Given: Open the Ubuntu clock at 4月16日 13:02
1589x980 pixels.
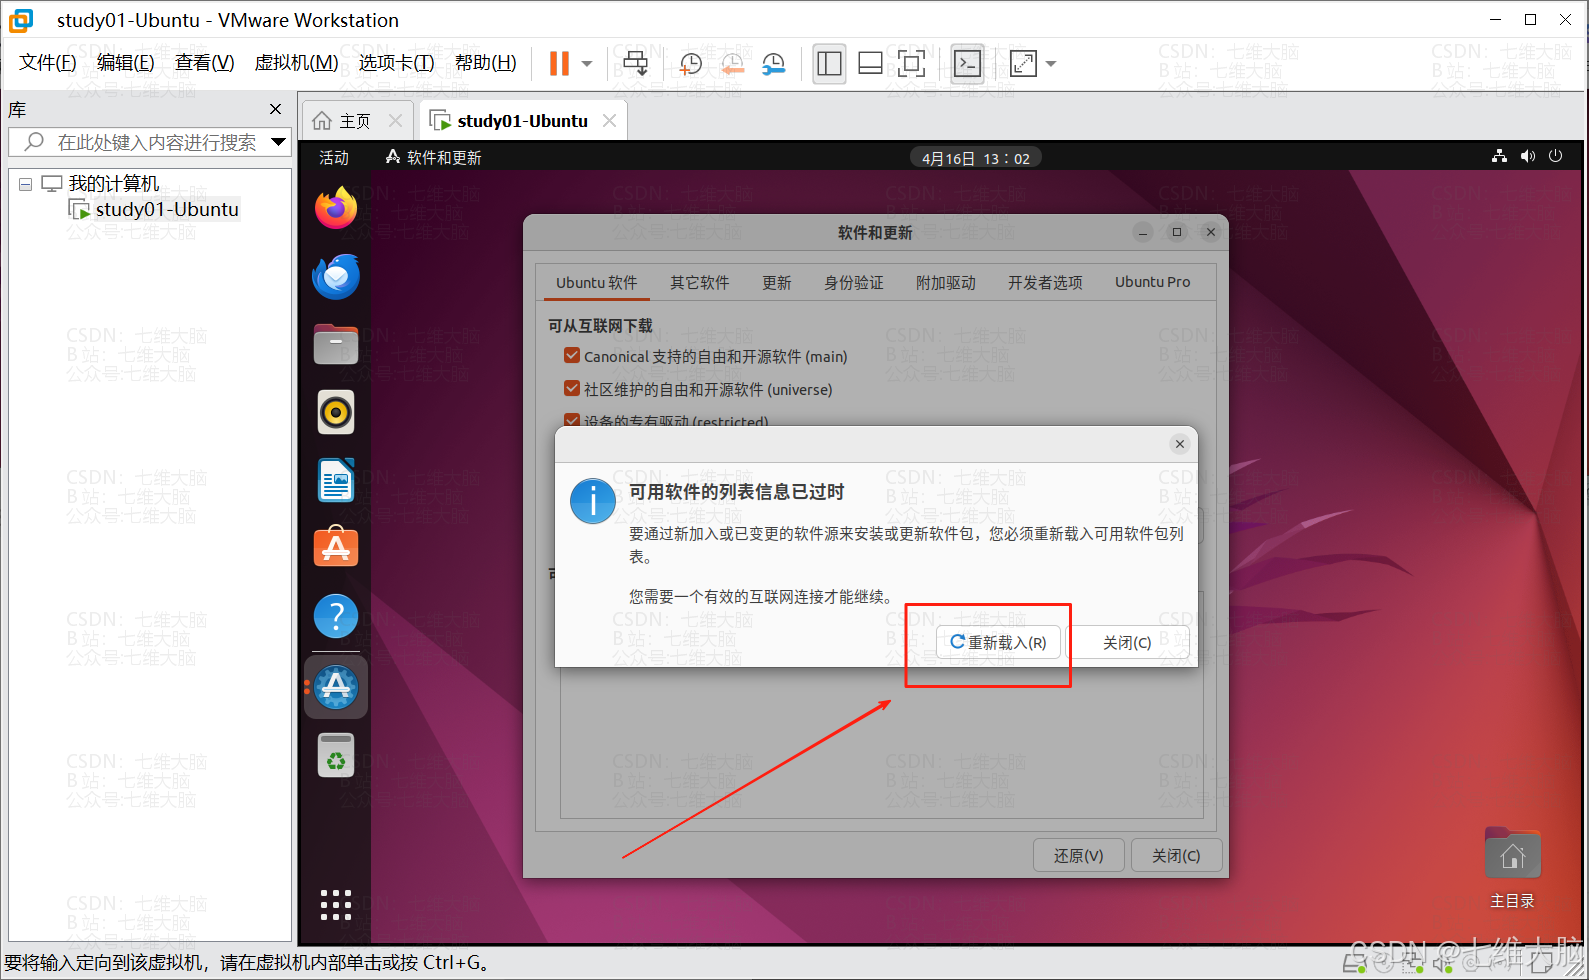Looking at the screenshot, I should [975, 158].
